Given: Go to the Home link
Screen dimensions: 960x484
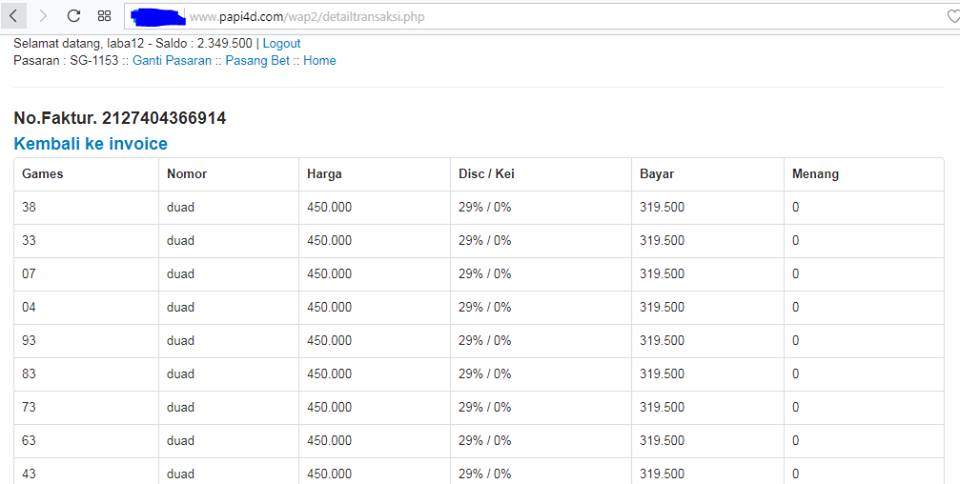Looking at the screenshot, I should click(x=319, y=61).
